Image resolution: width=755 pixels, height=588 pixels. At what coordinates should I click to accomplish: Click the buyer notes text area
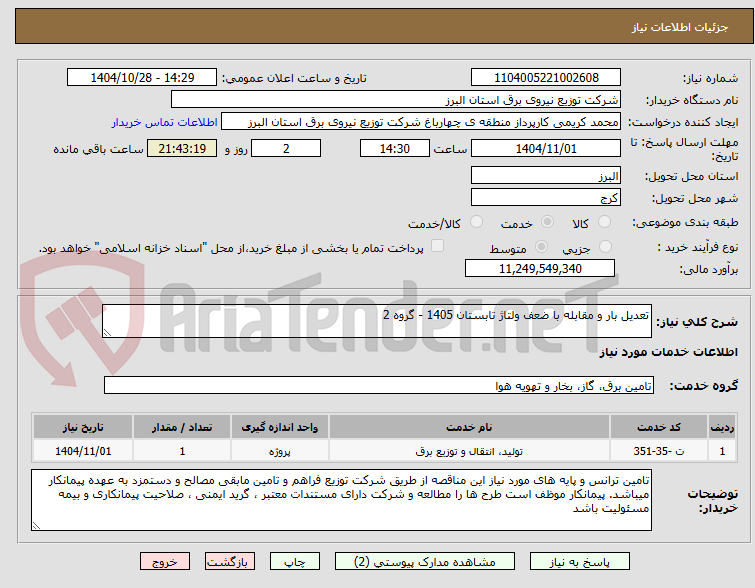click(341, 500)
